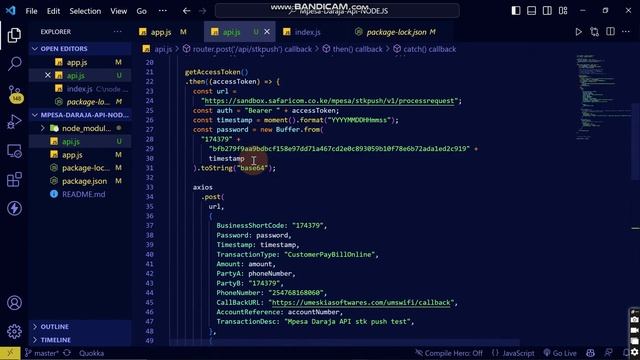The width and height of the screenshot is (640, 360).
Task: Split the editor to the right
Action: pyautogui.click(x=610, y=32)
